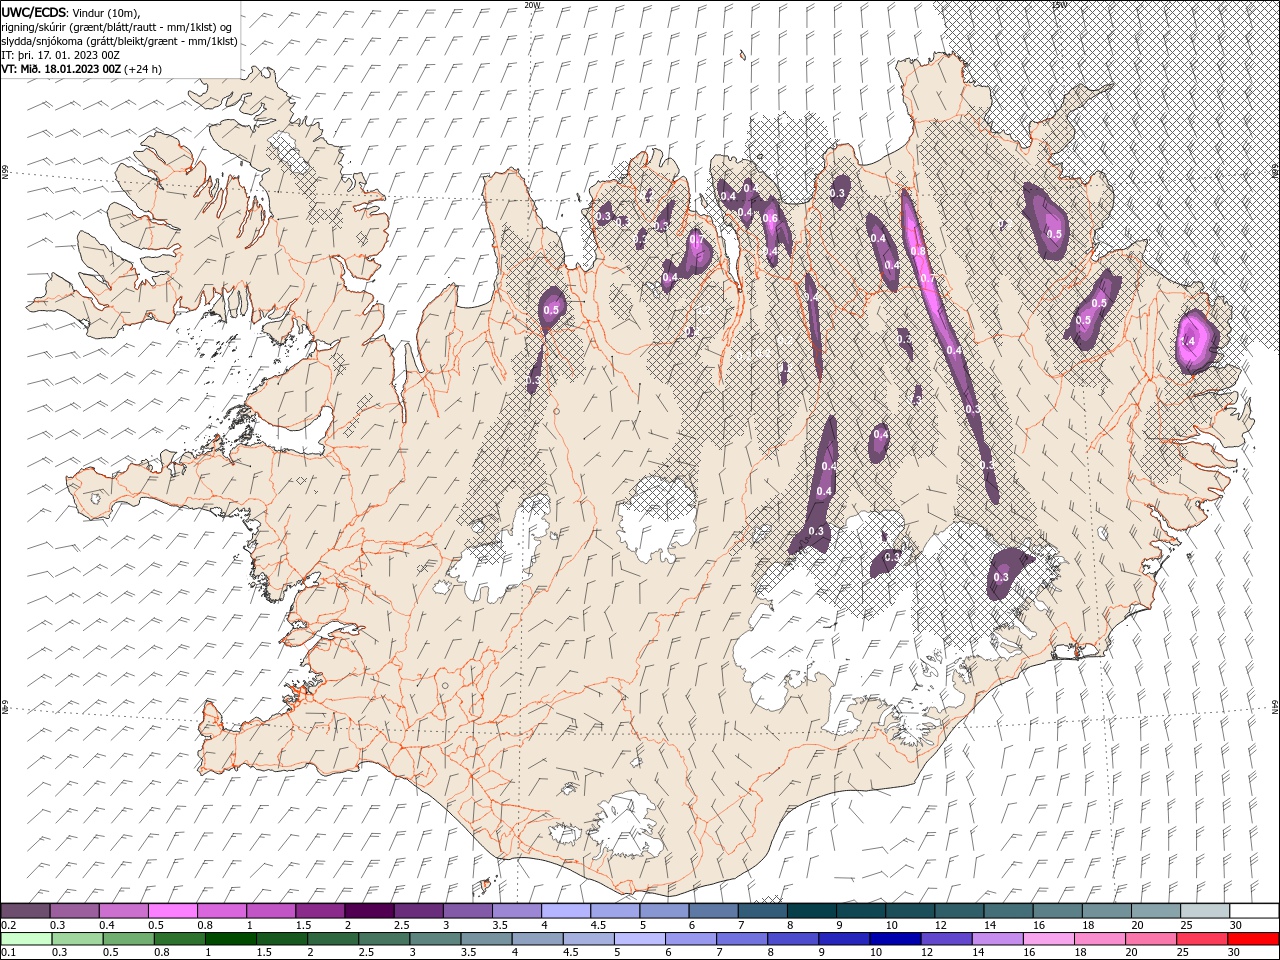Select white upper swatch after 30

click(x=1254, y=911)
